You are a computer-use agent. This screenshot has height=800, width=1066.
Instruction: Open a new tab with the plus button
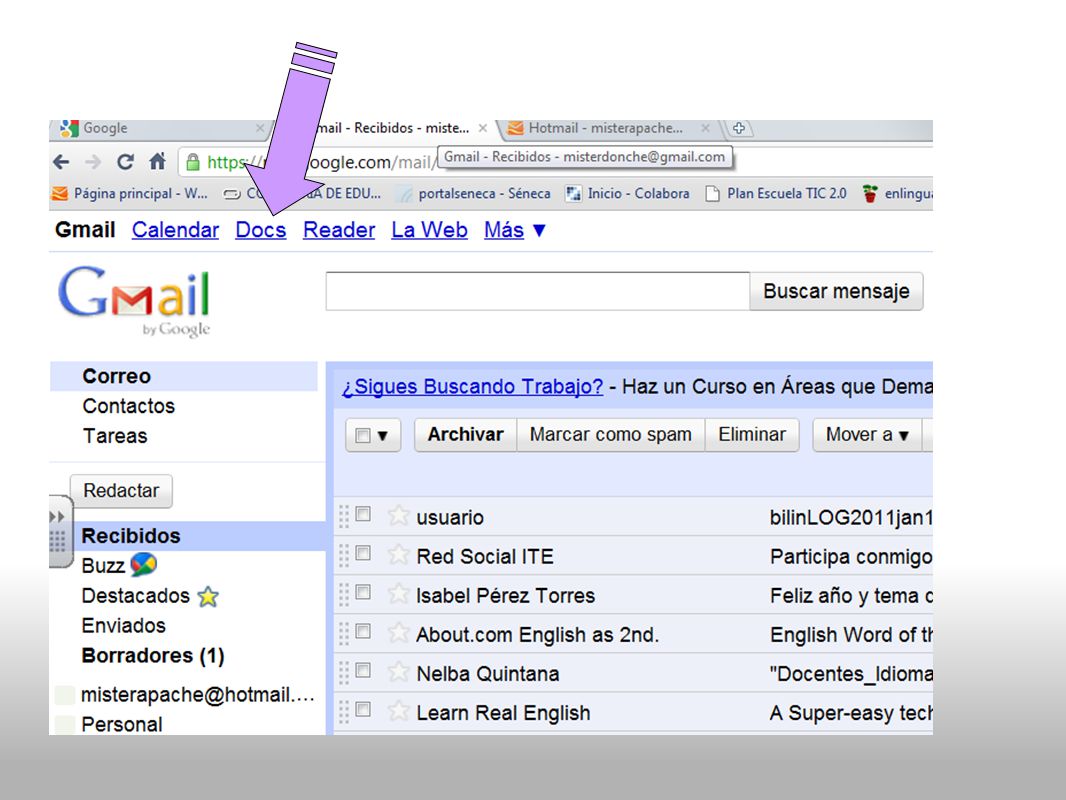point(739,128)
